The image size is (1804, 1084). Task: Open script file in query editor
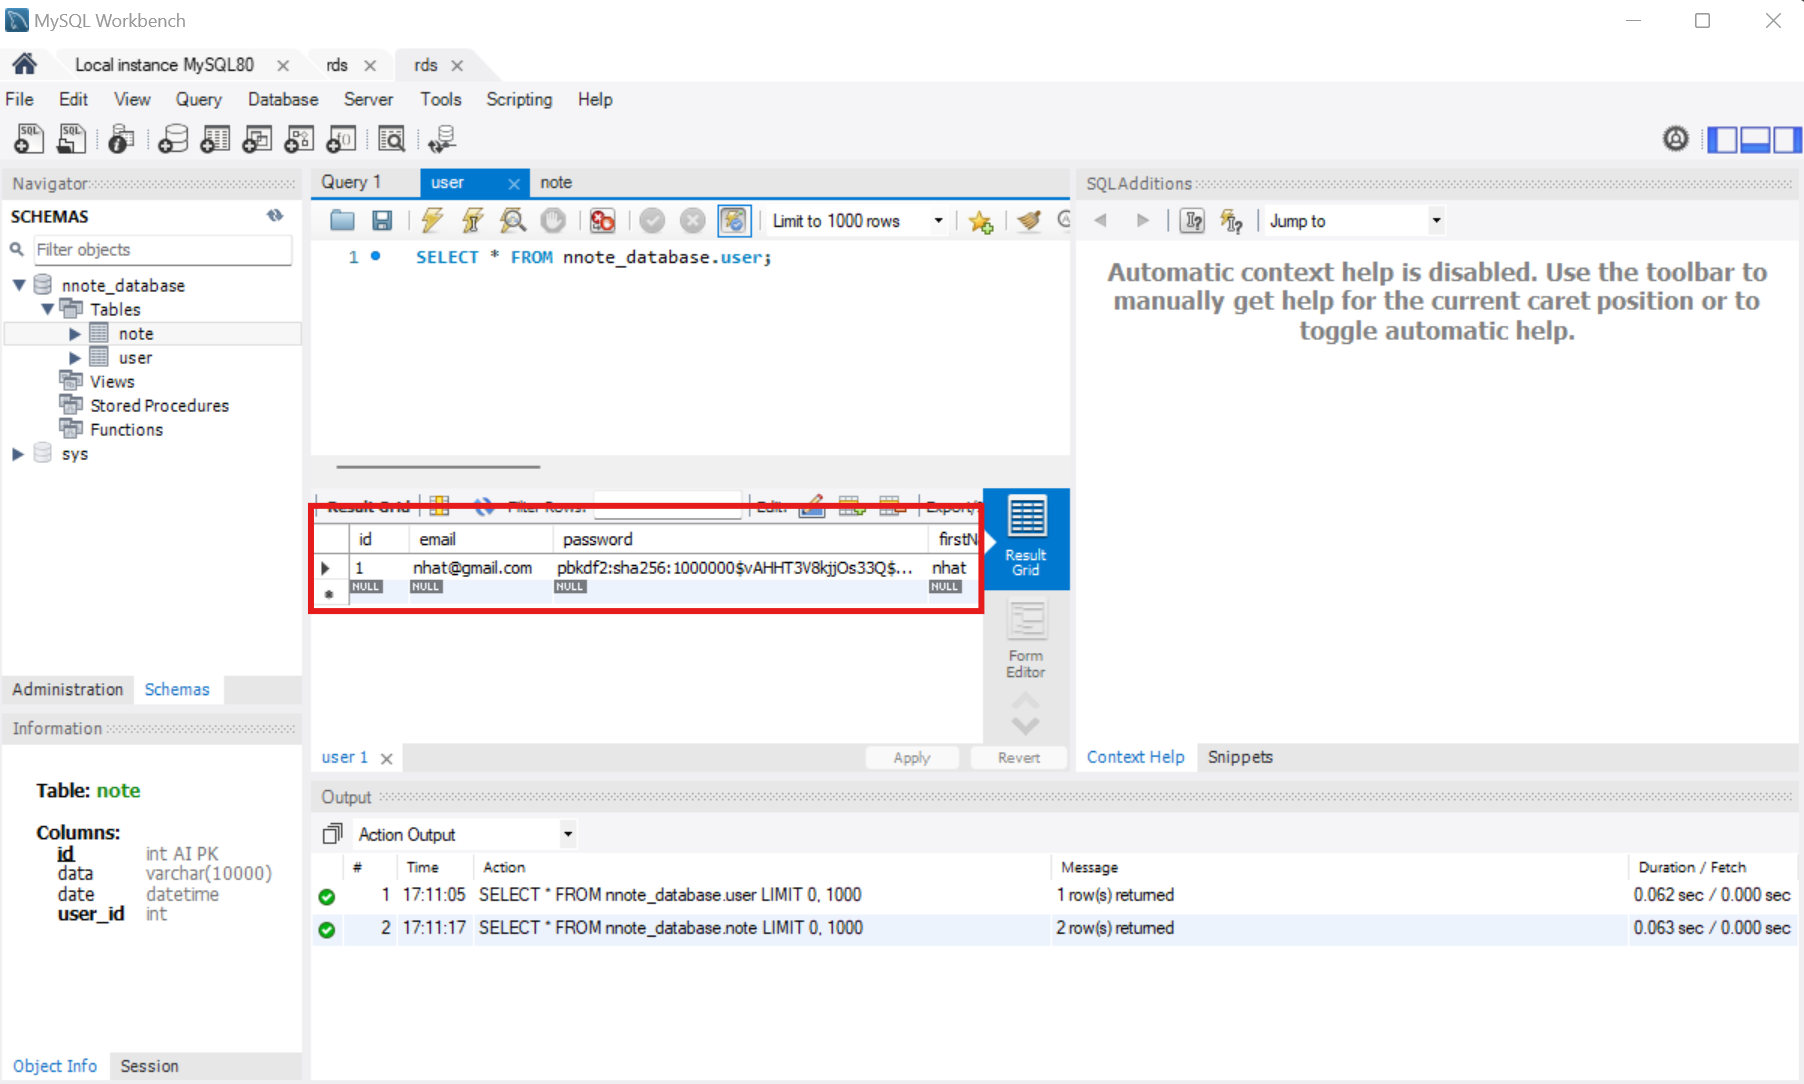[x=342, y=220]
